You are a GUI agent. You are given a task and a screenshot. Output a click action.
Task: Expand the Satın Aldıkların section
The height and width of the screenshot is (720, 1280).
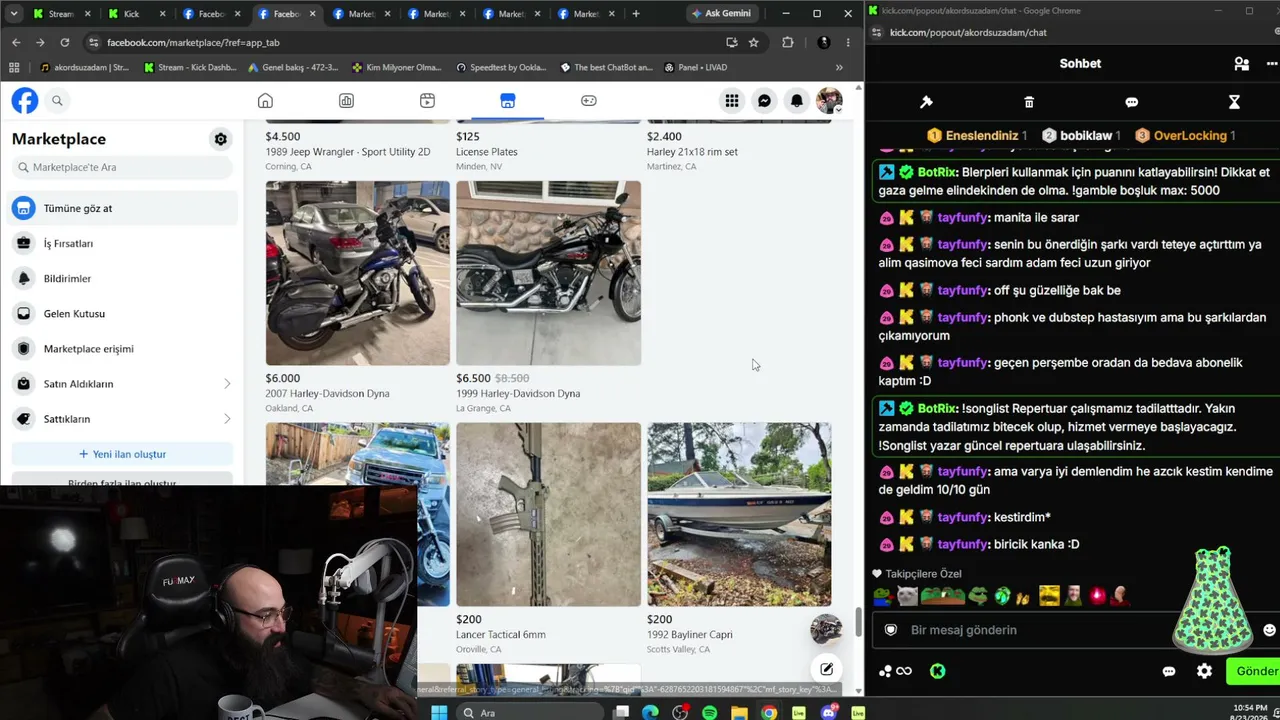coord(124,383)
